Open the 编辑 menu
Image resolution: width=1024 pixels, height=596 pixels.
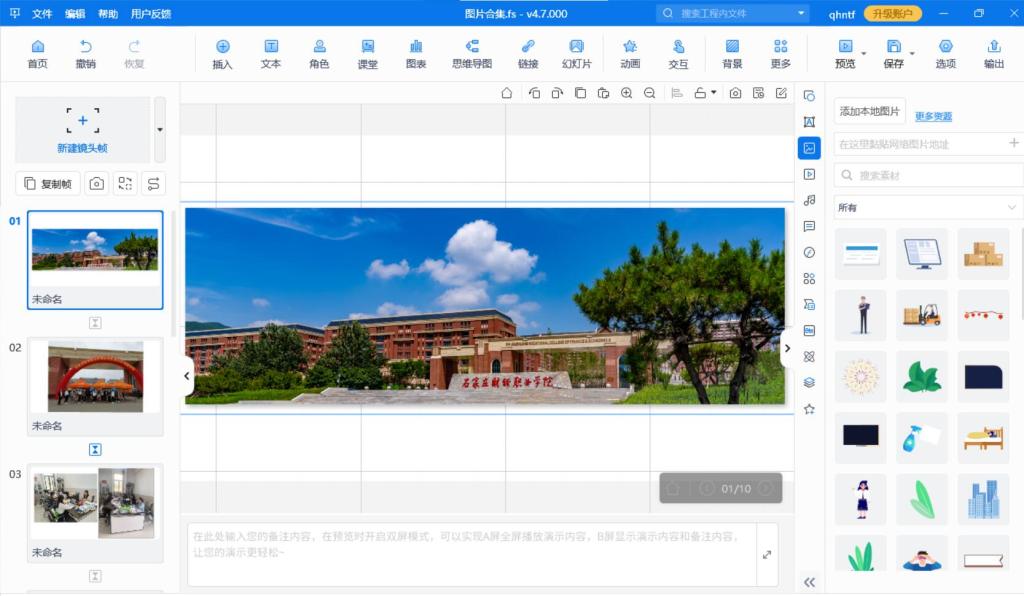point(75,14)
